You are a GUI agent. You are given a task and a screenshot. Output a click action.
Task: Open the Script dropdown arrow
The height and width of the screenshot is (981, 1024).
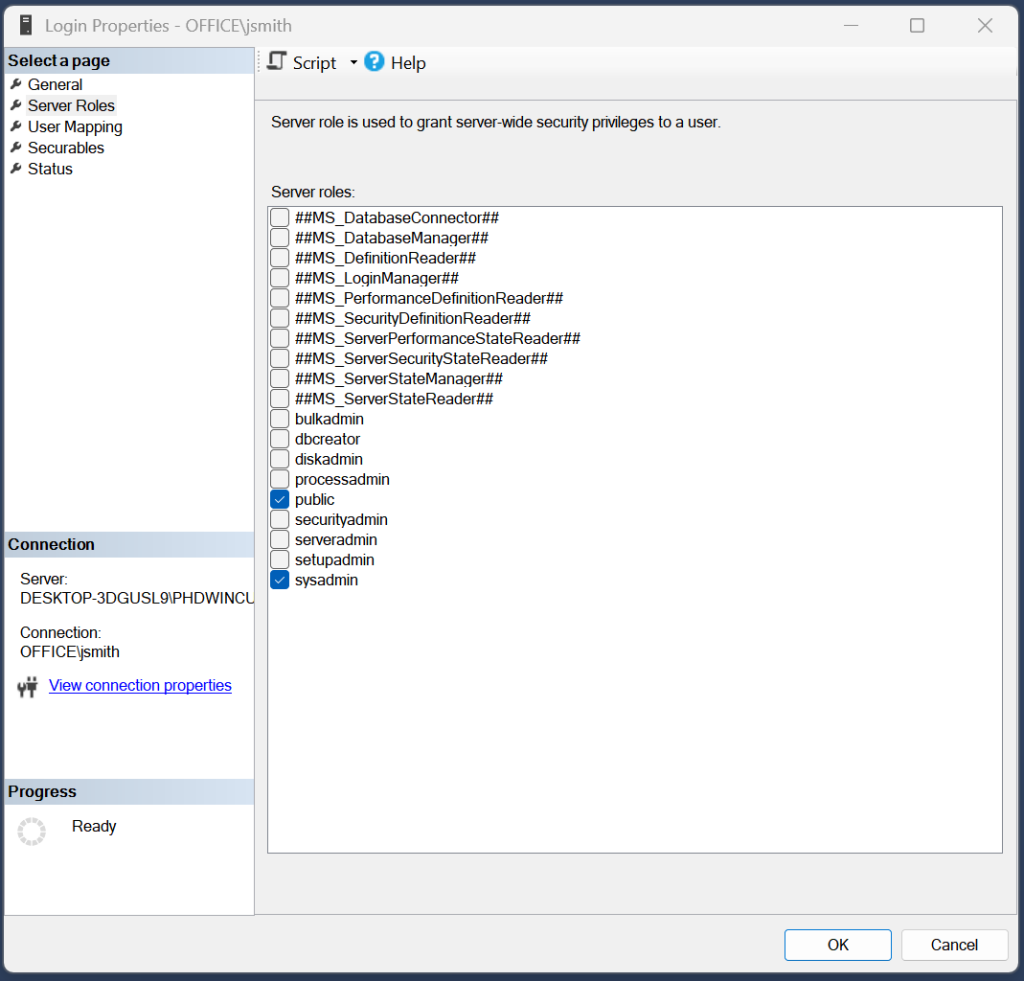353,63
